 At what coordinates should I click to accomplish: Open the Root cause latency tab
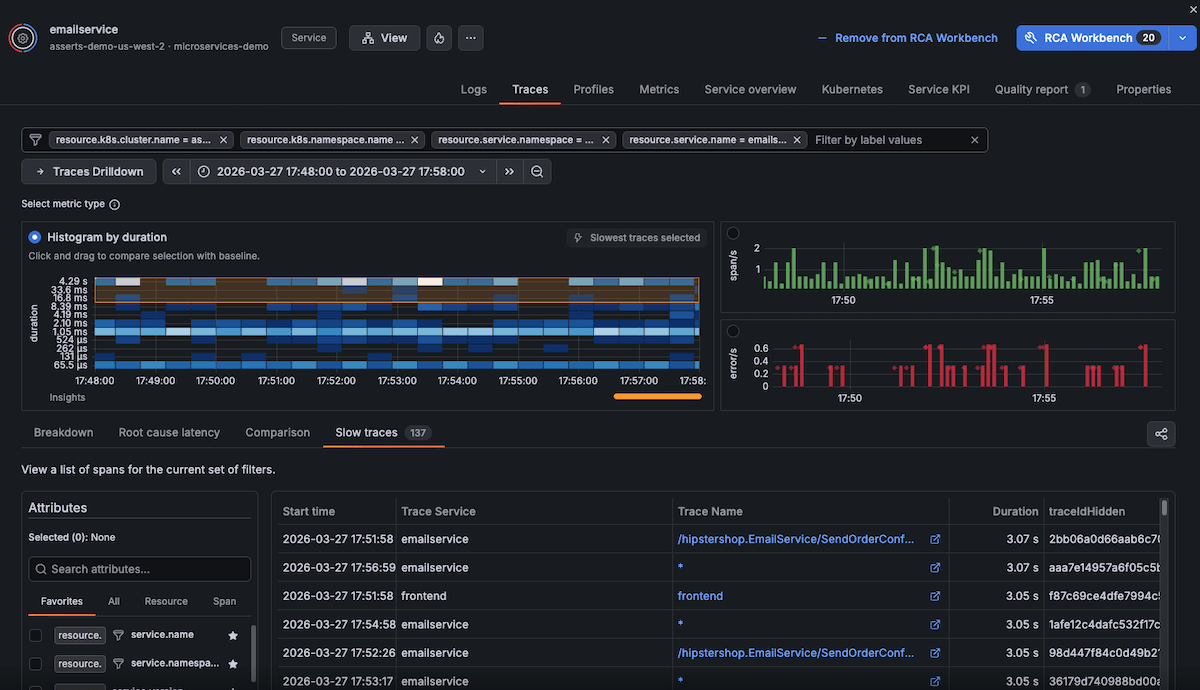(169, 432)
